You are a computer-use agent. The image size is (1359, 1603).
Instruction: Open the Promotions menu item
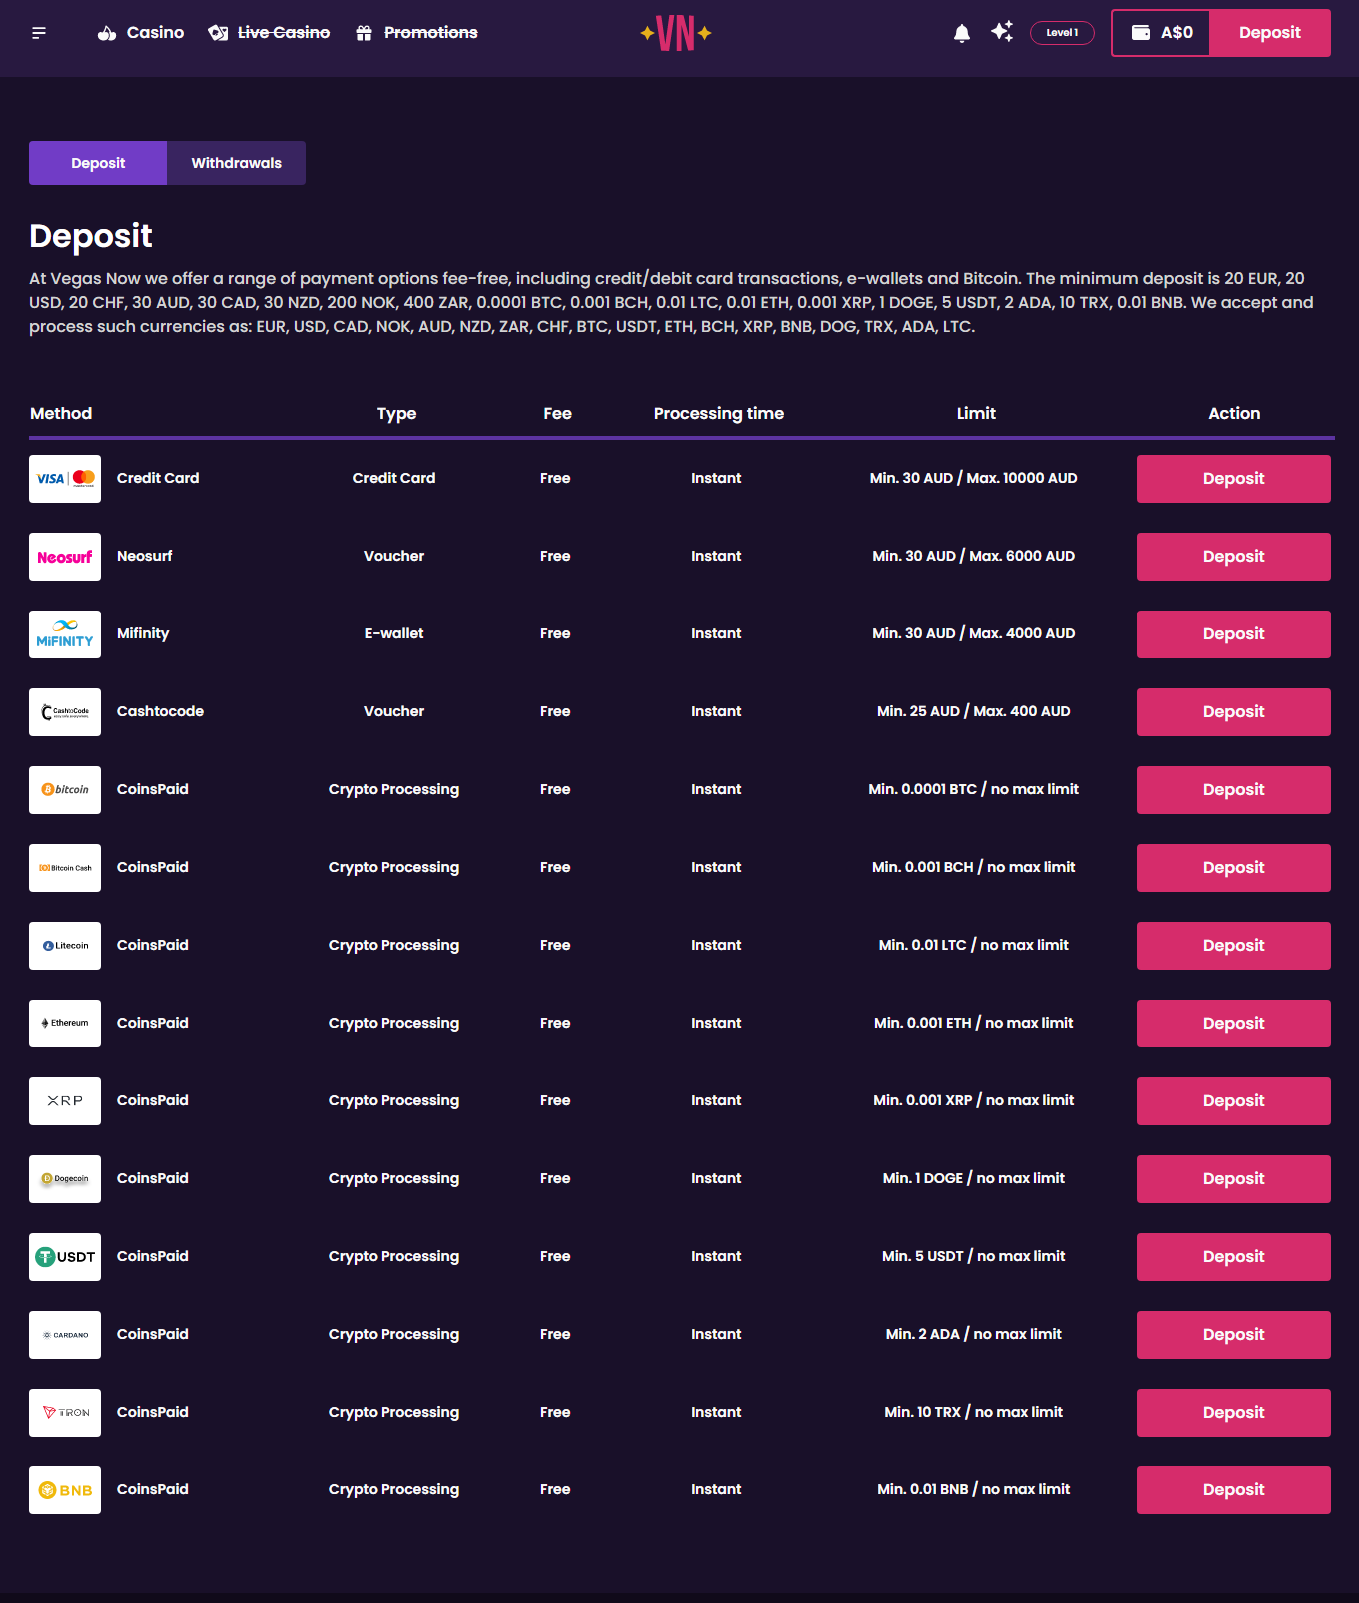[417, 33]
